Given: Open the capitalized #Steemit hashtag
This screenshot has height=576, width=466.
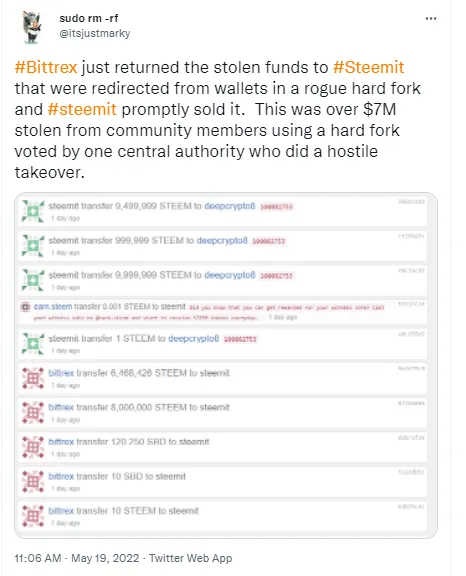Looking at the screenshot, I should (x=368, y=67).
